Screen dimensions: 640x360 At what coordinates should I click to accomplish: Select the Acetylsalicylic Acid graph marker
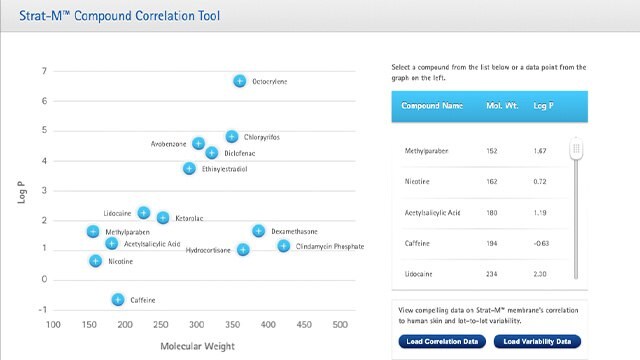click(x=111, y=244)
